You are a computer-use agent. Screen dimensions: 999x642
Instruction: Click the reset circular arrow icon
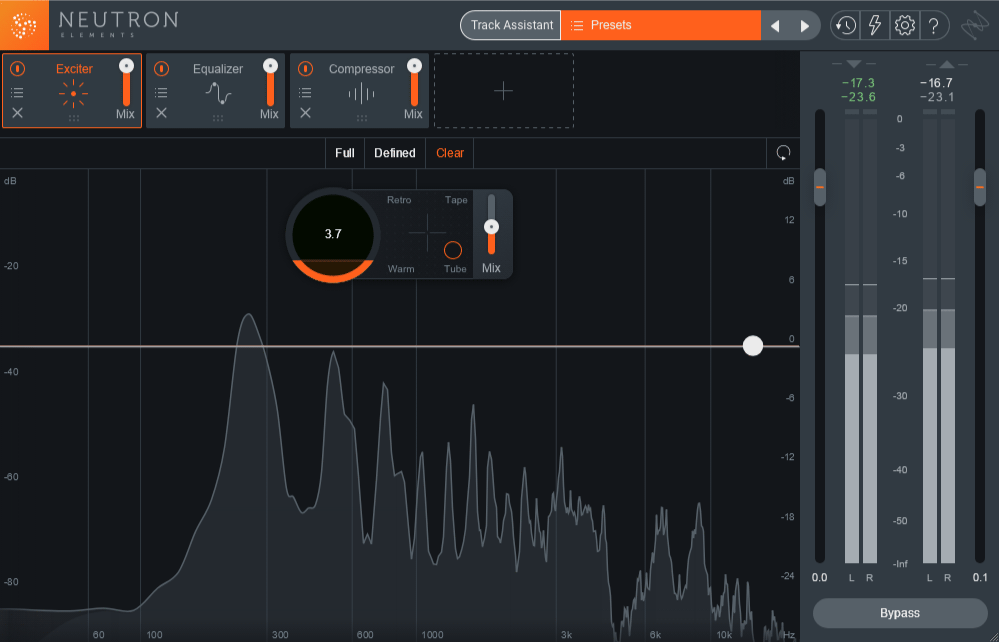(x=783, y=153)
